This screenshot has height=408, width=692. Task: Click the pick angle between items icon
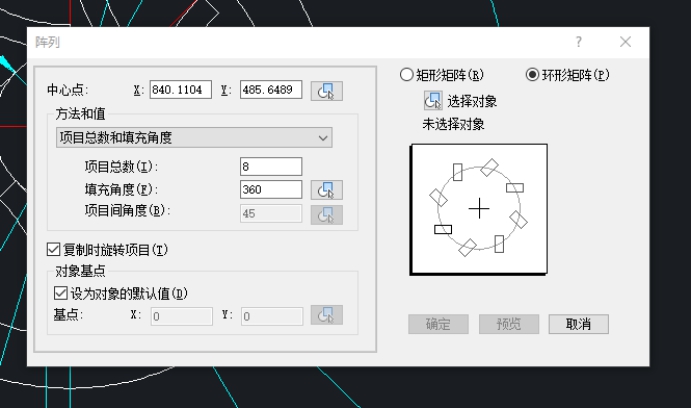326,213
